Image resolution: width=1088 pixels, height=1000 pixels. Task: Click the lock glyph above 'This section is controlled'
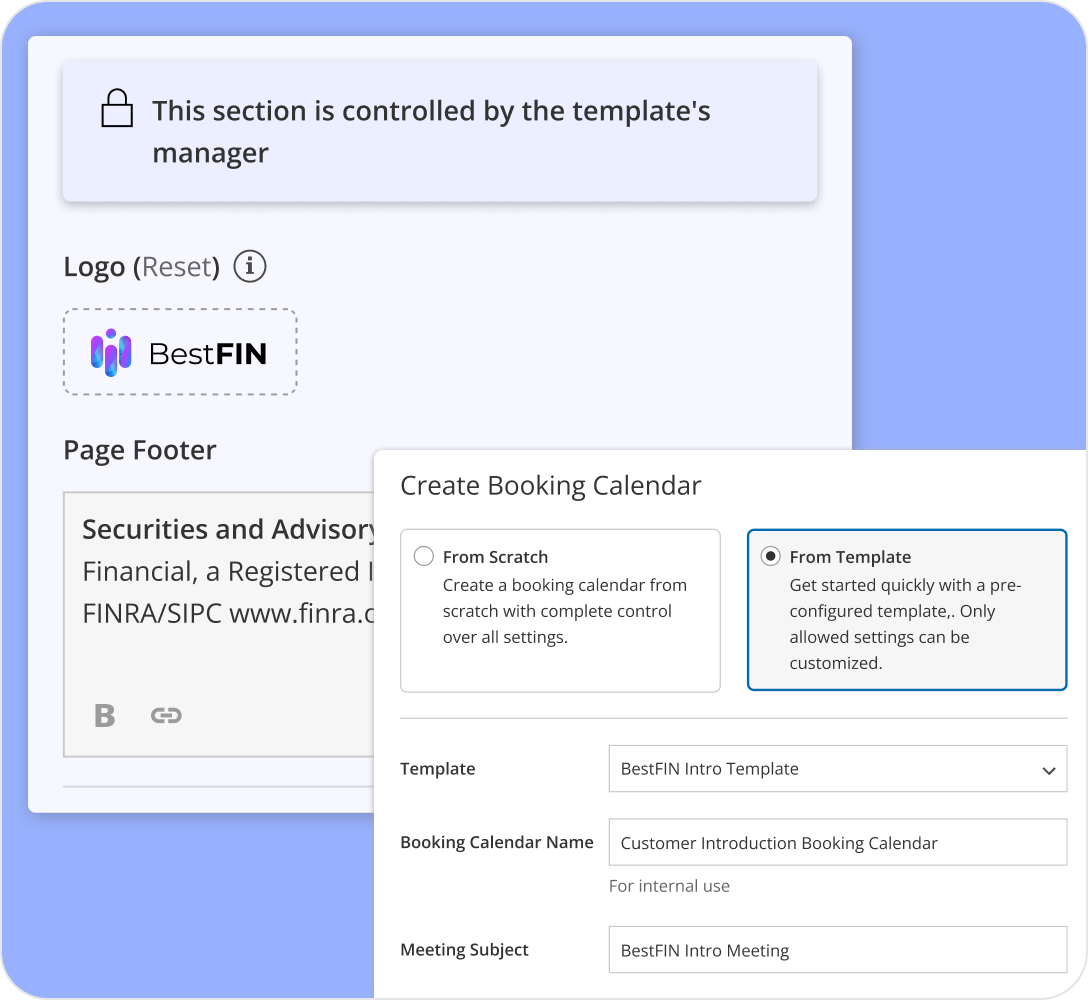pos(117,108)
